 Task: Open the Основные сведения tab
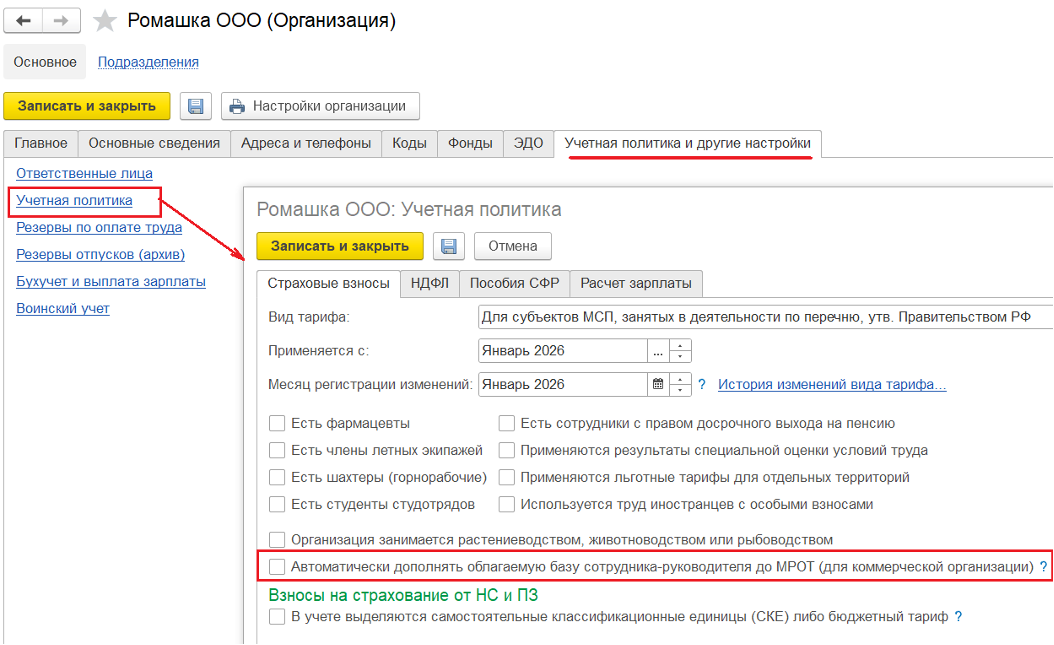coord(154,143)
